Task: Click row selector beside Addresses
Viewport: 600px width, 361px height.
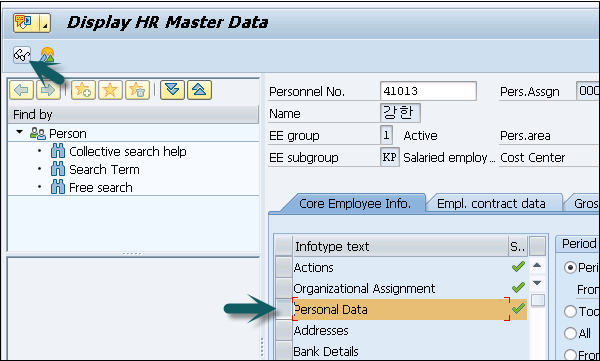Action: [284, 330]
